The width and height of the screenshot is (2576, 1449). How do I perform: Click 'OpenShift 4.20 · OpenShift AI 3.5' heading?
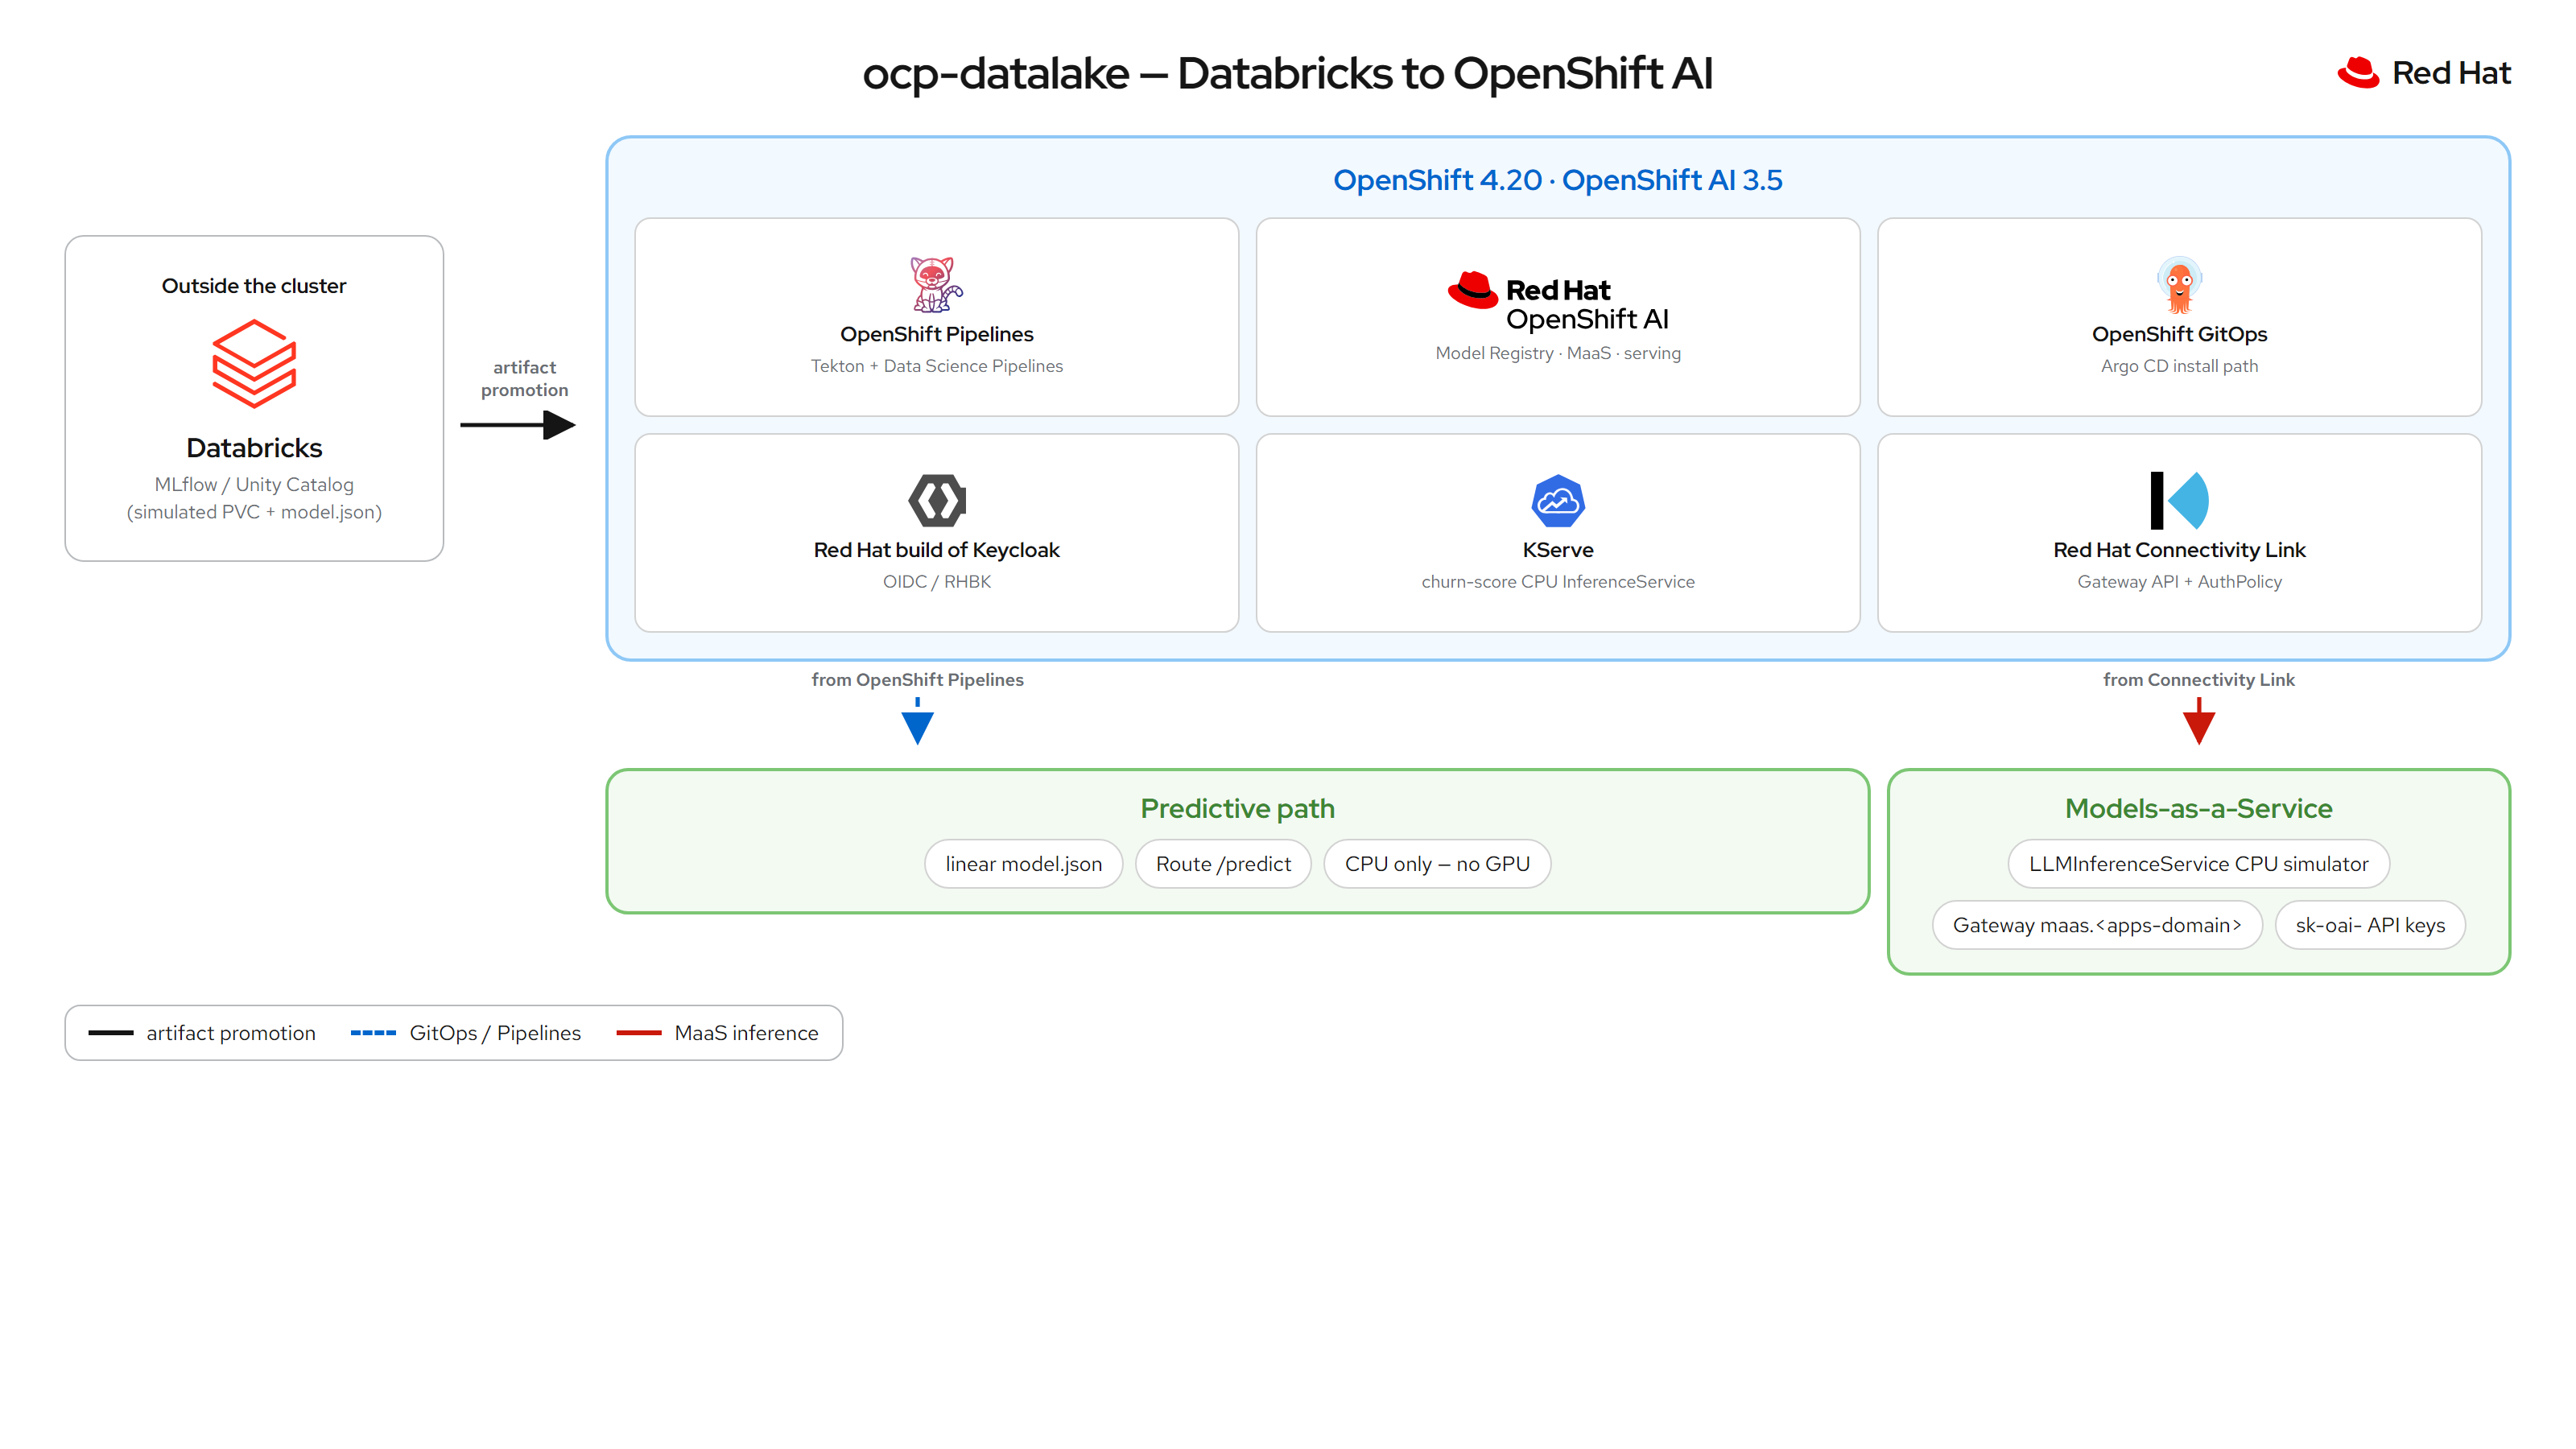pos(1557,180)
